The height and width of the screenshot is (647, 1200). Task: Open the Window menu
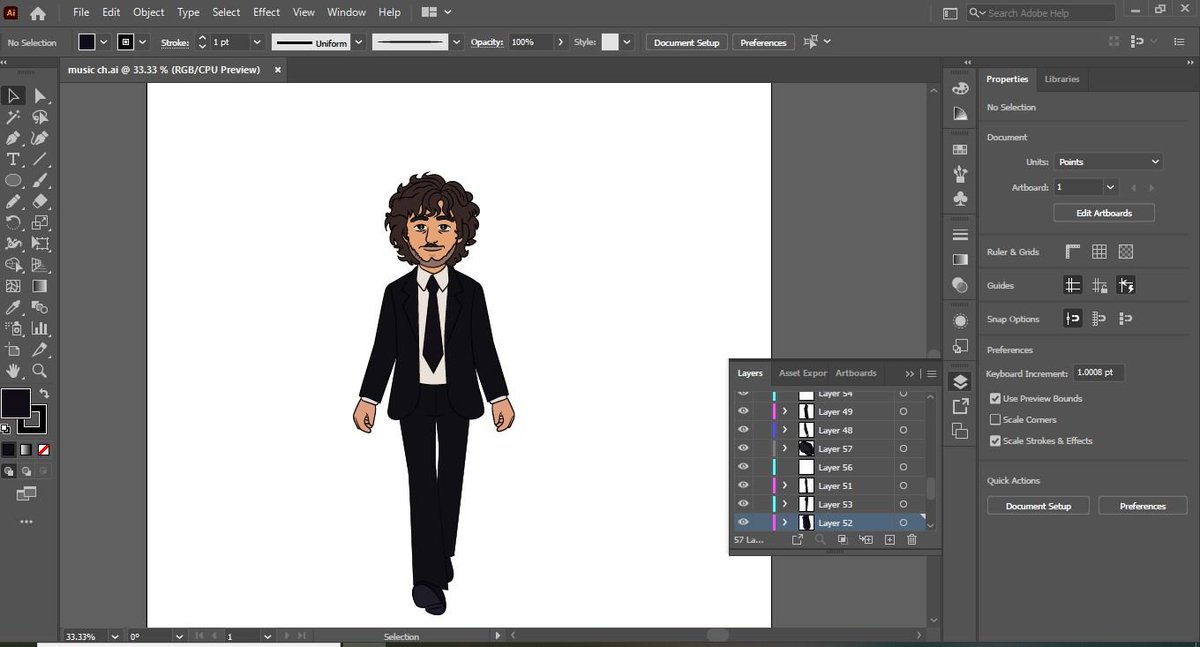pyautogui.click(x=347, y=12)
